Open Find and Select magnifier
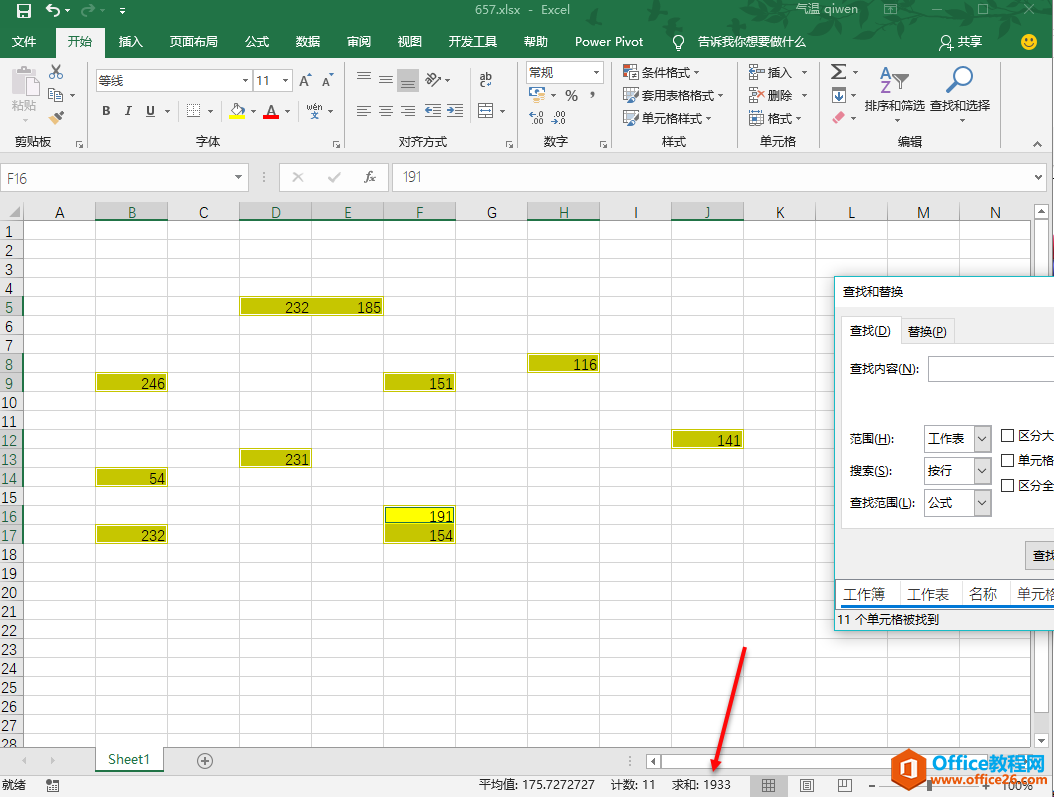This screenshot has width=1054, height=797. (960, 94)
